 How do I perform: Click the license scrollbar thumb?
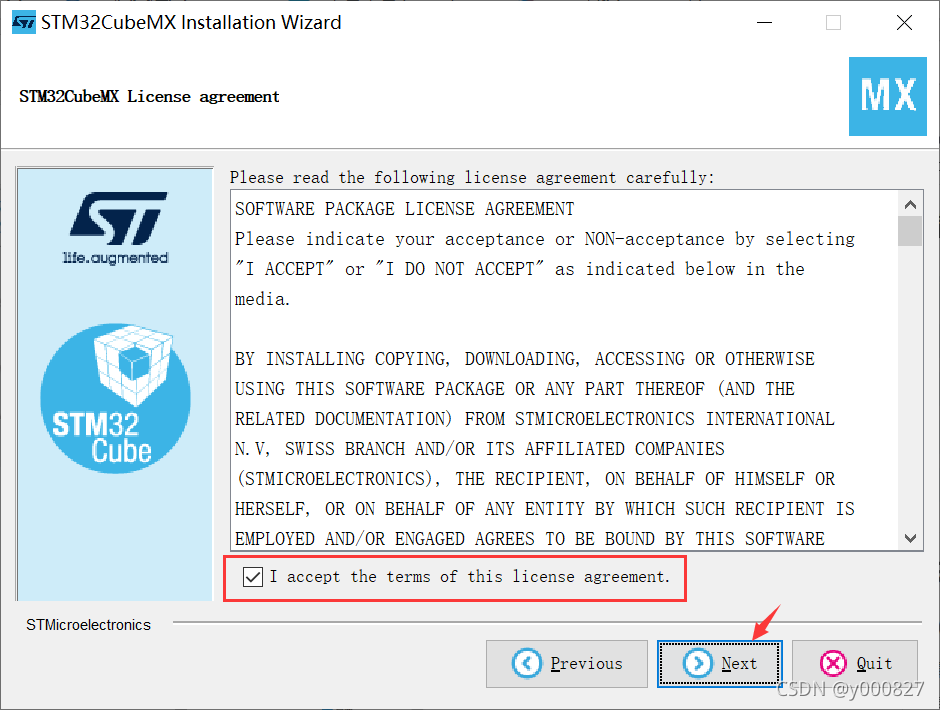click(x=910, y=231)
